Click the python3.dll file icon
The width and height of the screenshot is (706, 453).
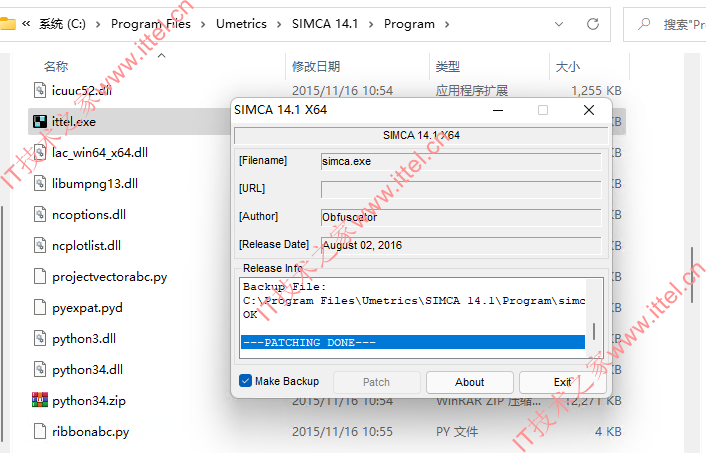40,338
